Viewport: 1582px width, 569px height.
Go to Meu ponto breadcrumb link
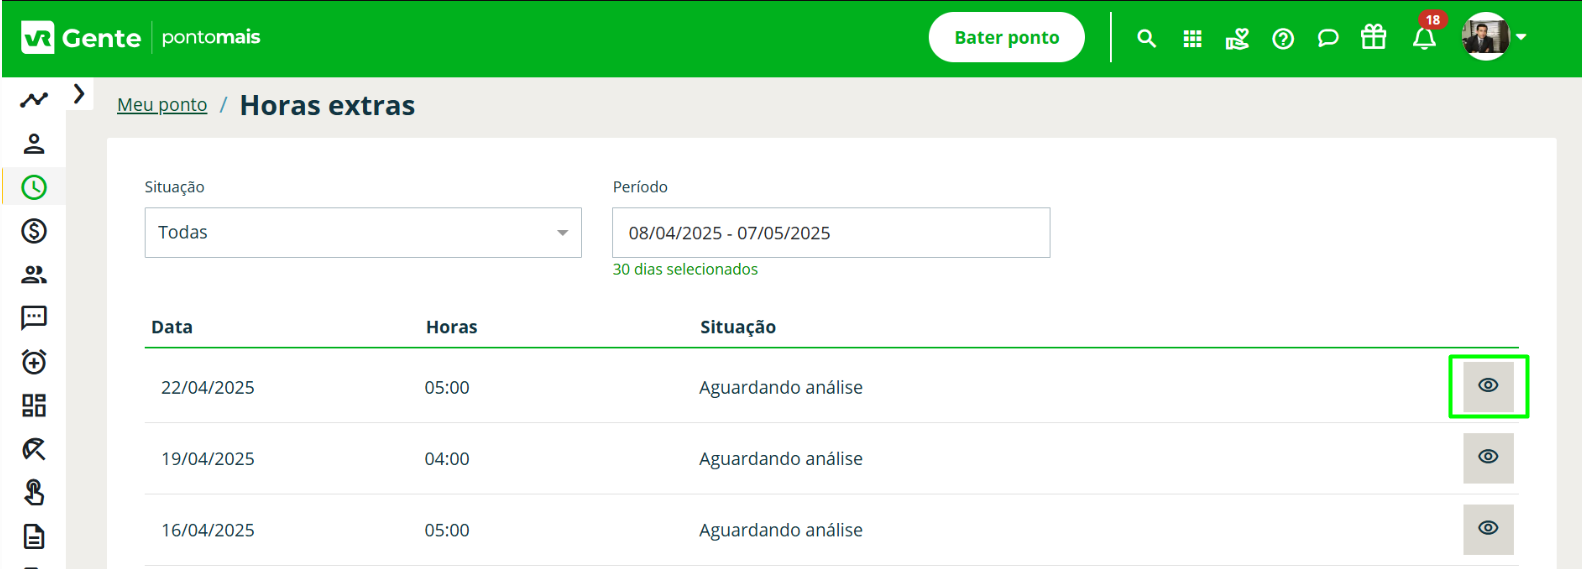(162, 105)
